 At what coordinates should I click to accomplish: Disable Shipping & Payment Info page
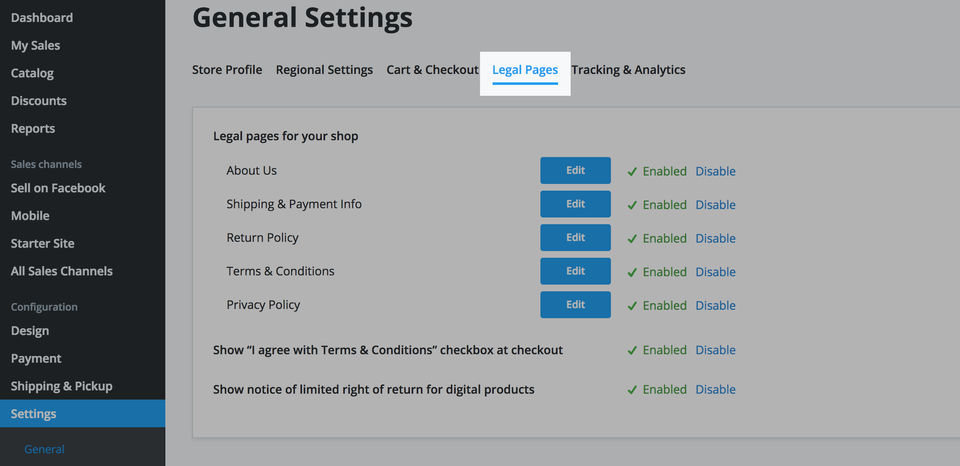715,205
